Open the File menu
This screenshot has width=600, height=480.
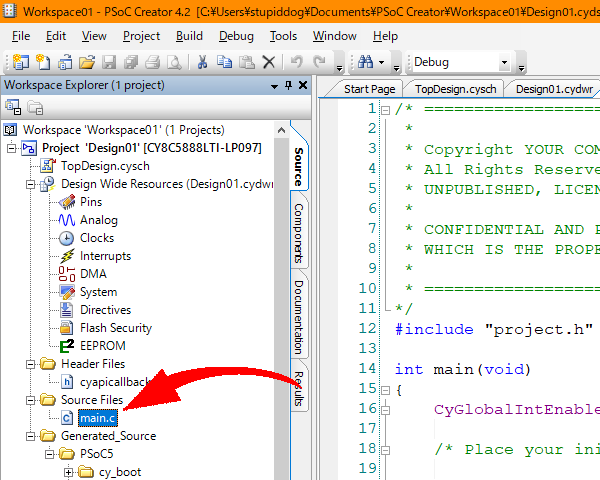click(21, 36)
